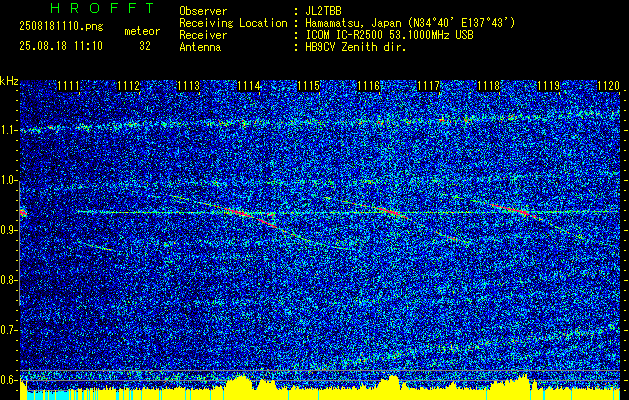Screen dimensions: 629x400
Task: Click the 1.1 kHz axis label
Action: [x=8, y=130]
